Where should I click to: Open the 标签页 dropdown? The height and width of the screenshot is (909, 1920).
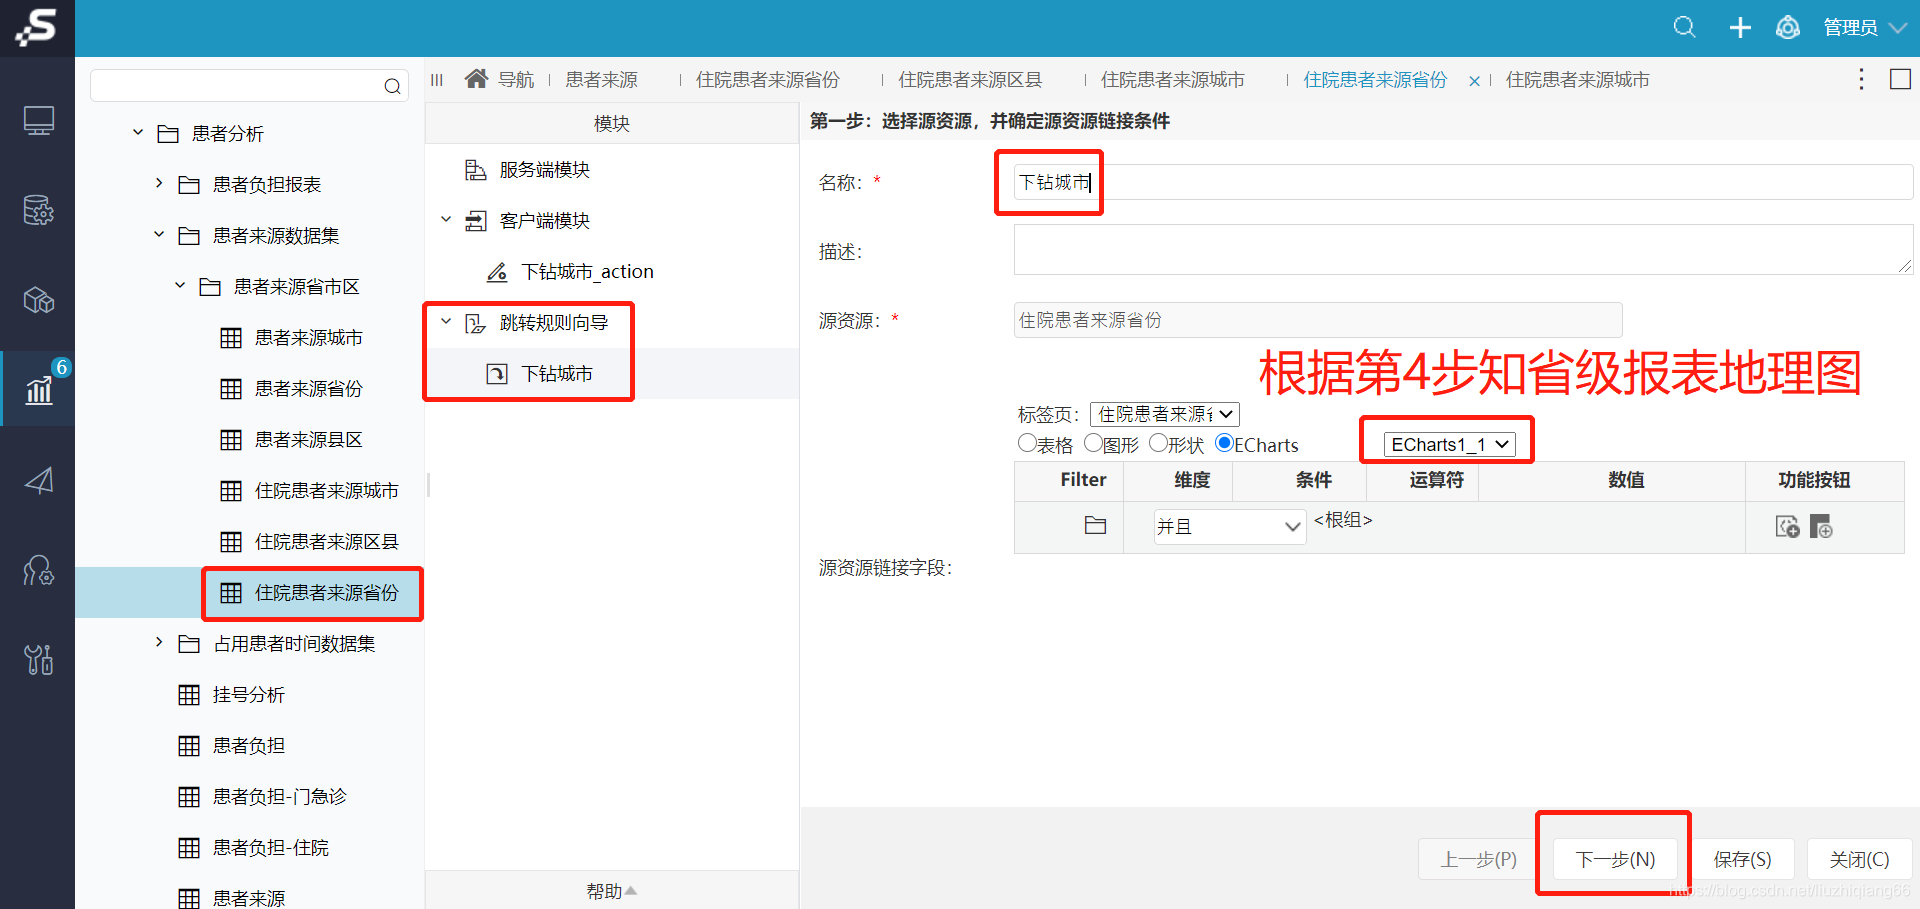[x=1165, y=414]
